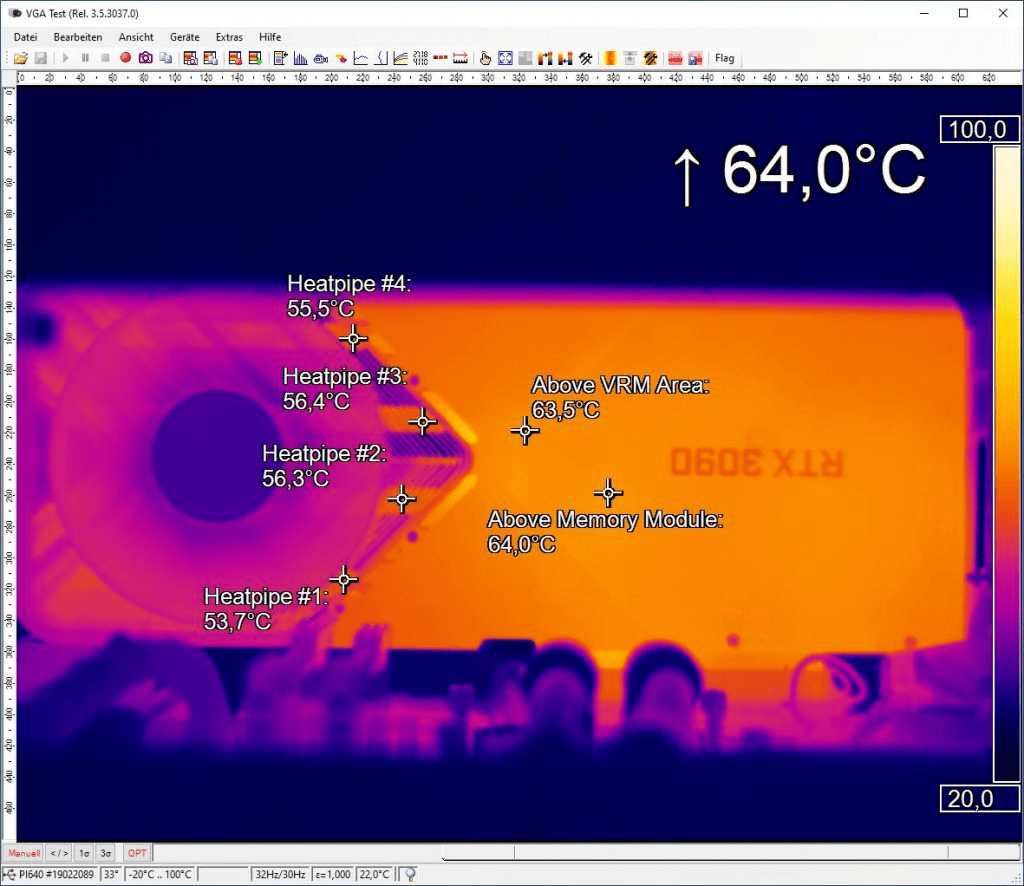
Task: Click the first palette scaling arrow icon
Action: (x=545, y=58)
